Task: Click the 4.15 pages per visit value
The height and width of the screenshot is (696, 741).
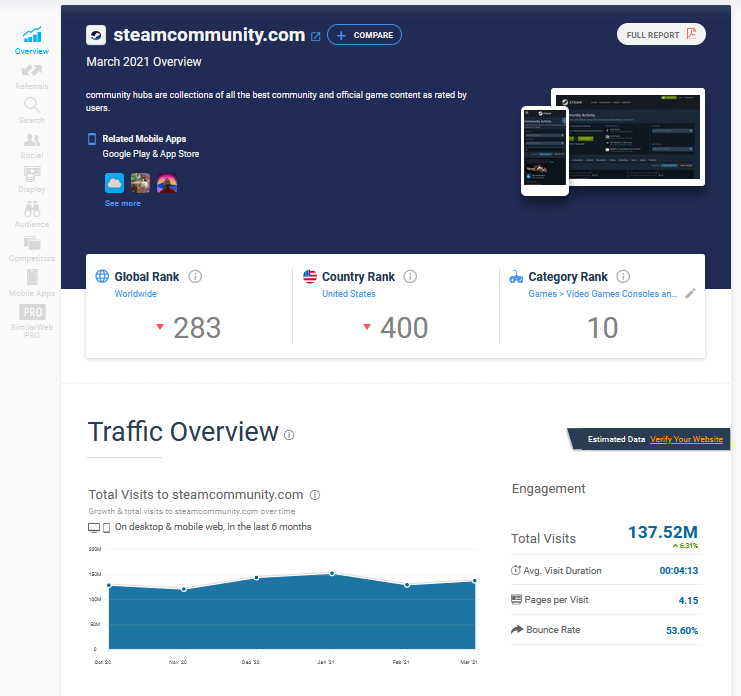Action: tap(688, 601)
